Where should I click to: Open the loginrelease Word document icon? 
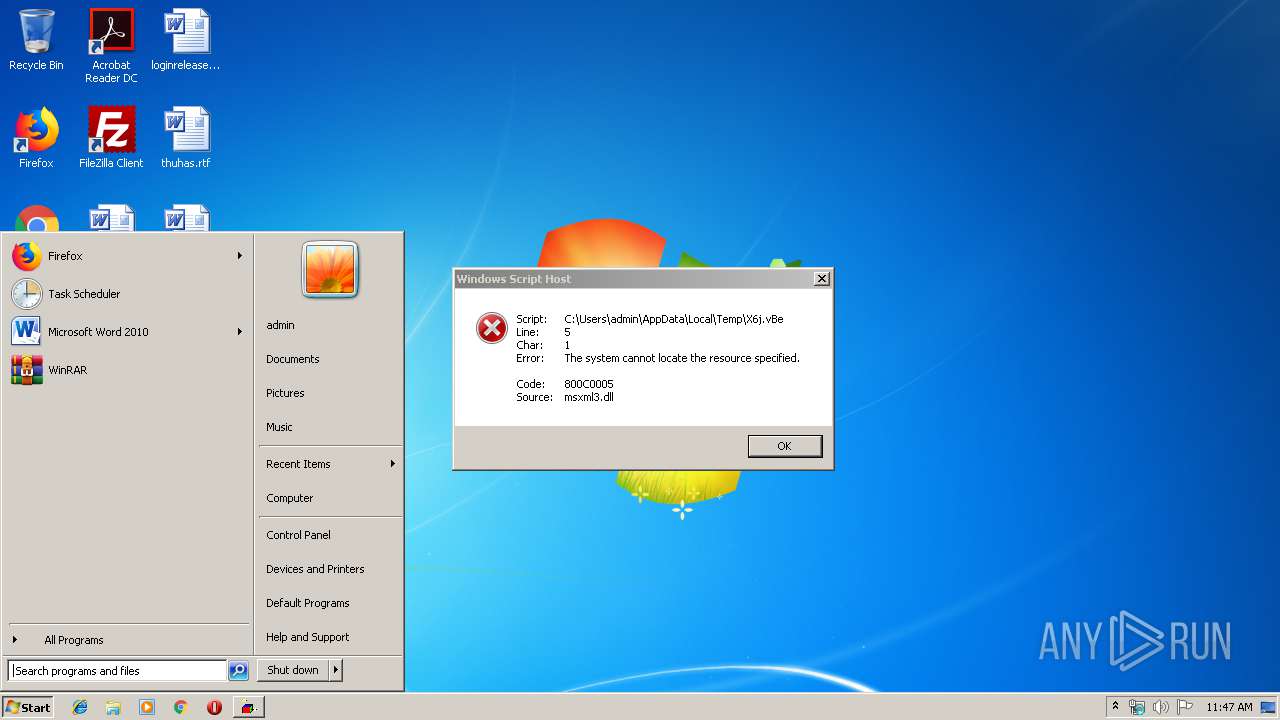click(186, 40)
